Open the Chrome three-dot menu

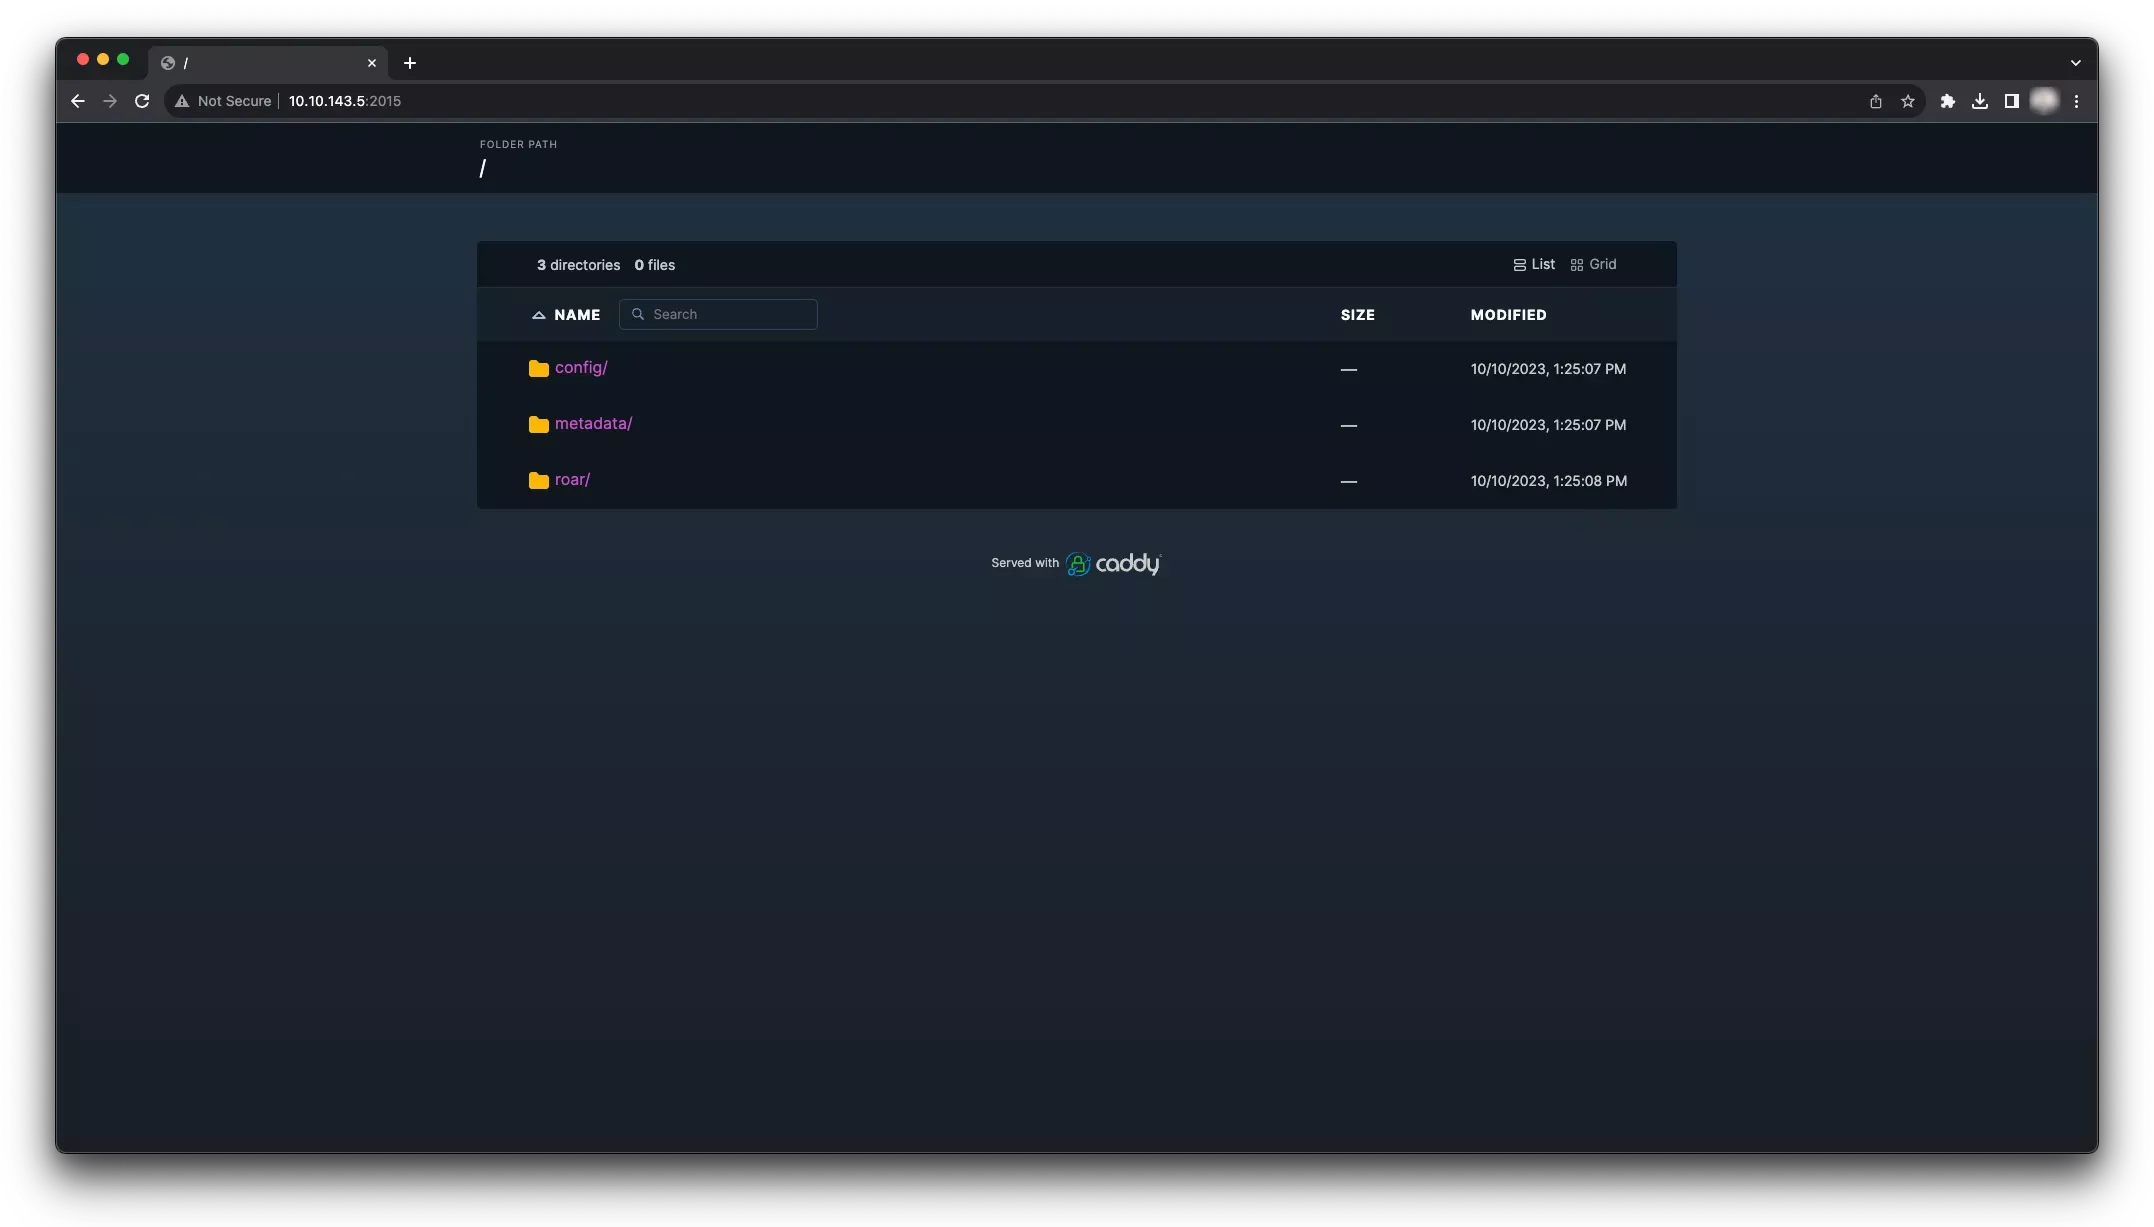pos(2077,101)
